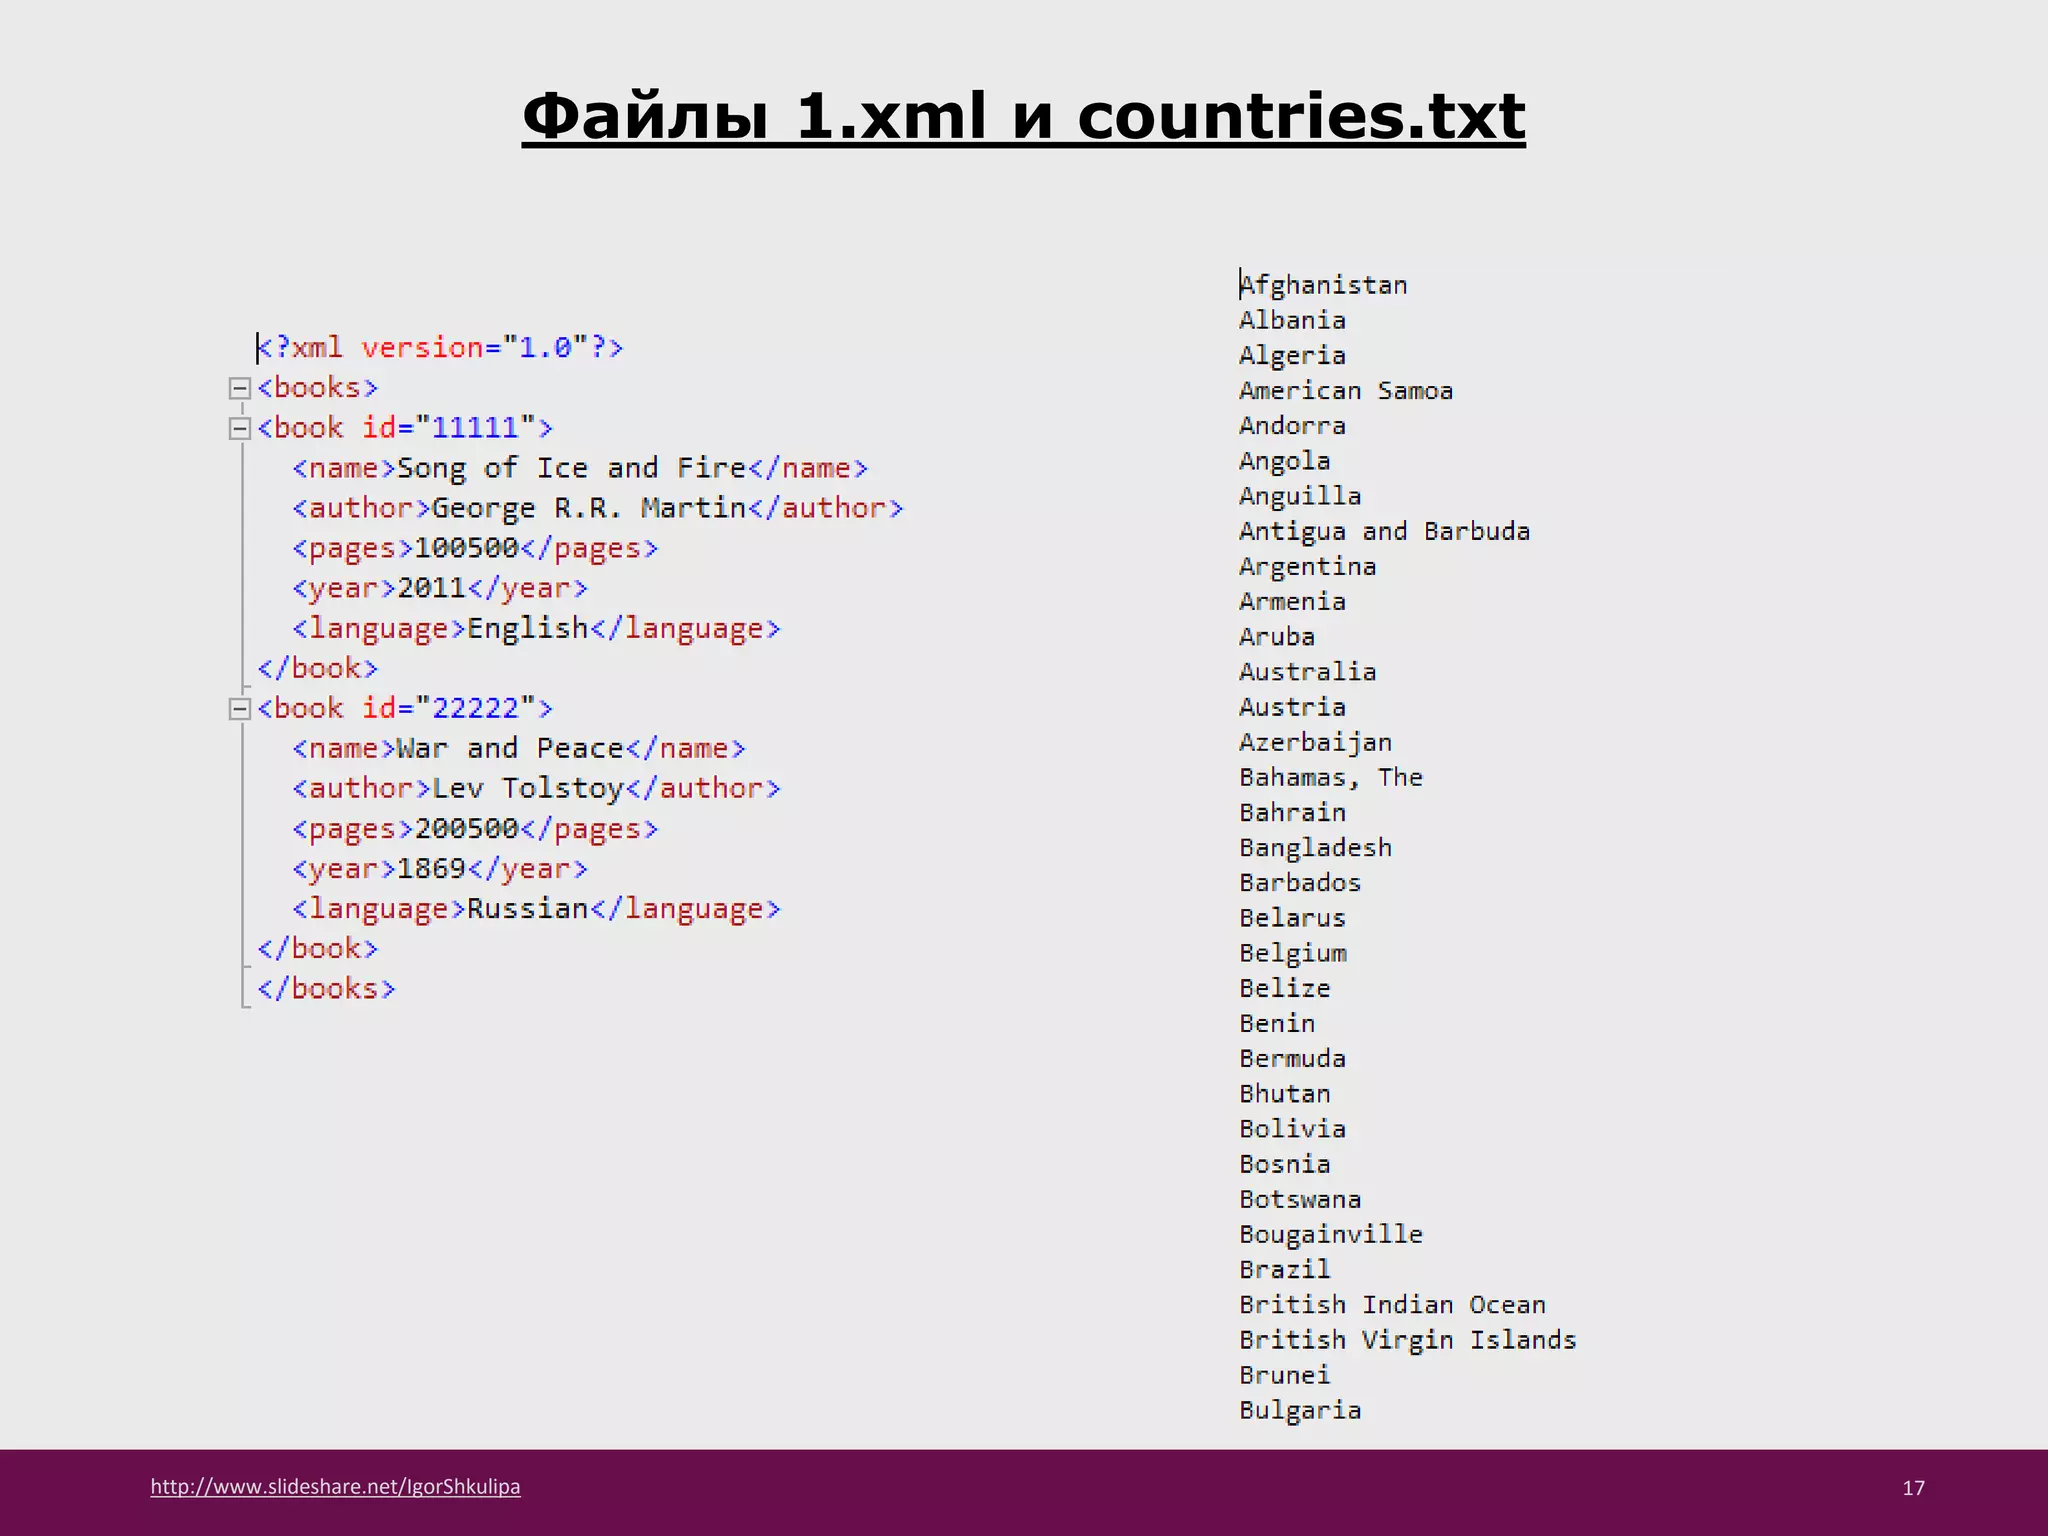Screen dimensions: 2048x1536
Task: Click 'Aruba' in the countries list
Action: tap(1277, 636)
